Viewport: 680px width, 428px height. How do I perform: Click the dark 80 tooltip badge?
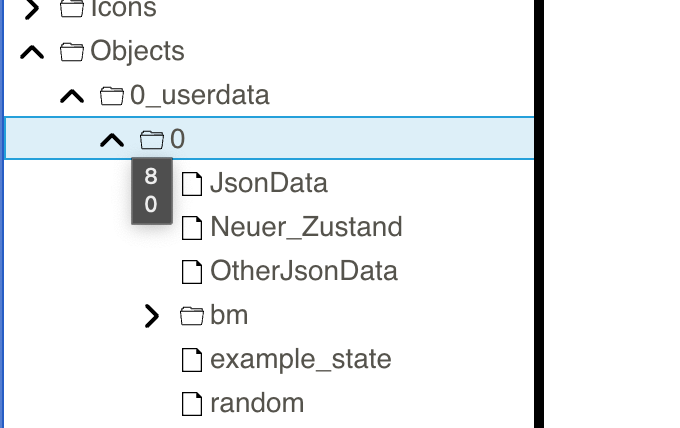point(151,191)
